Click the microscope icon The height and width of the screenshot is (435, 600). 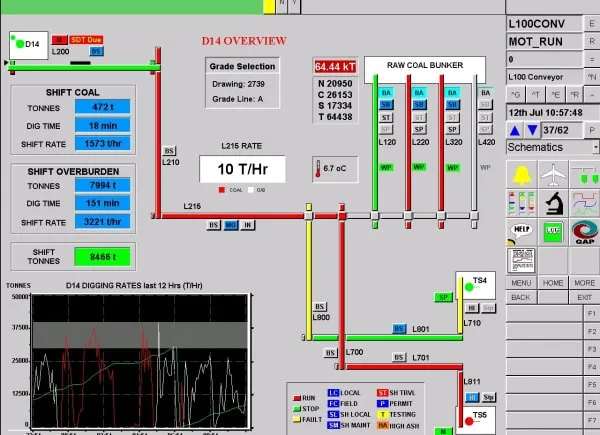(553, 203)
